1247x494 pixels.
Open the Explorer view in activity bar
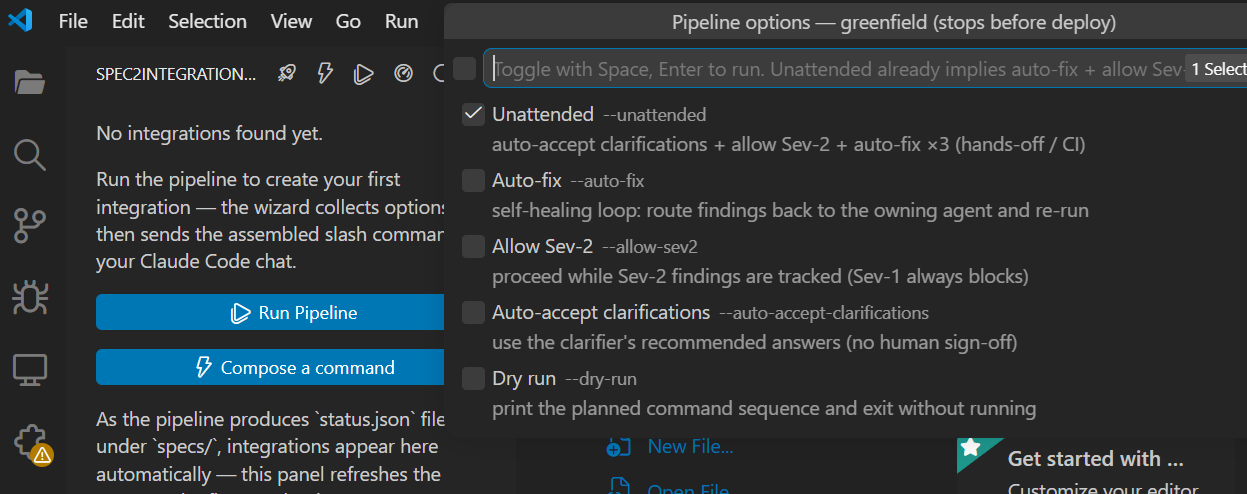(30, 81)
